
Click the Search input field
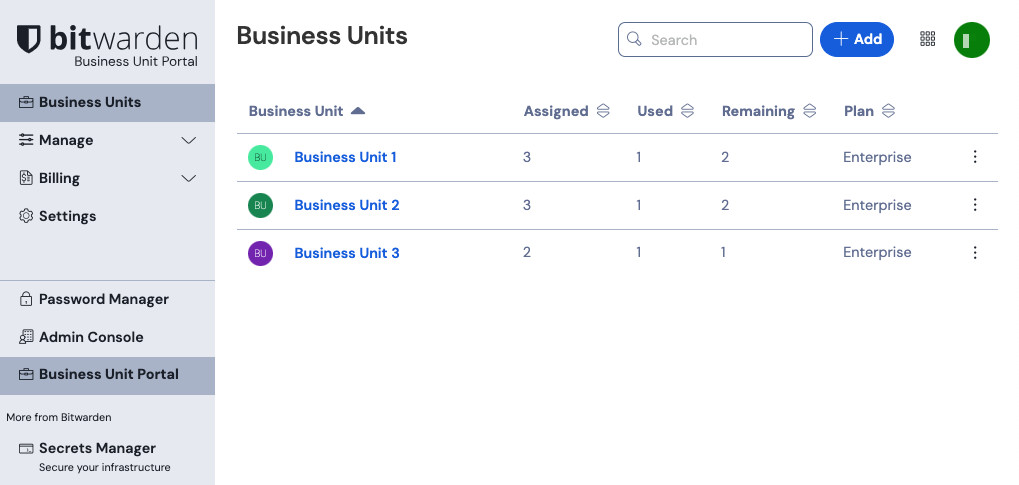coord(725,40)
